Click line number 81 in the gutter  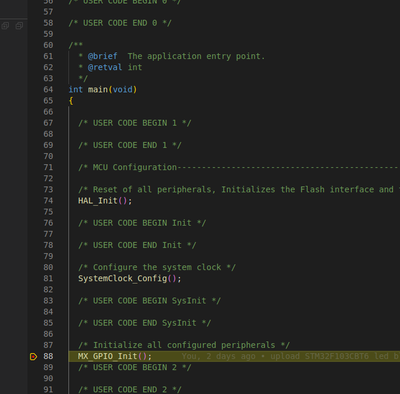tap(48, 278)
